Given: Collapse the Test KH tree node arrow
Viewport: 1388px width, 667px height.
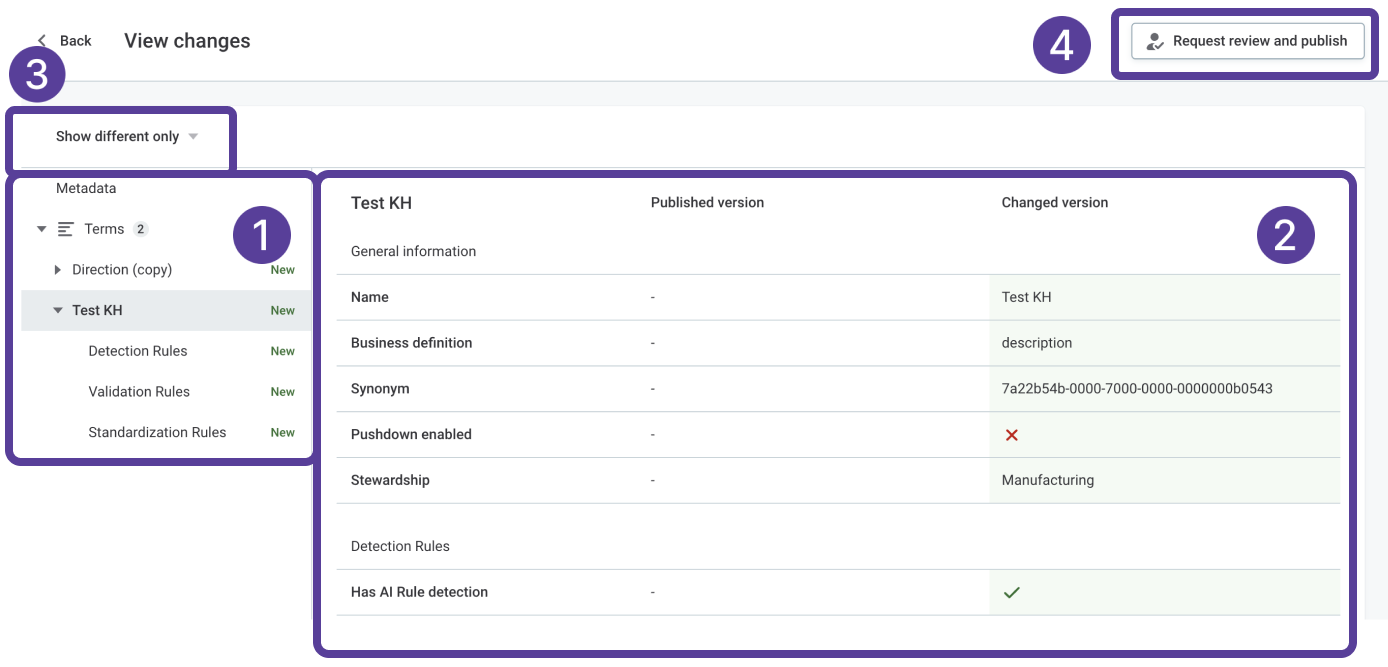Looking at the screenshot, I should 58,311.
